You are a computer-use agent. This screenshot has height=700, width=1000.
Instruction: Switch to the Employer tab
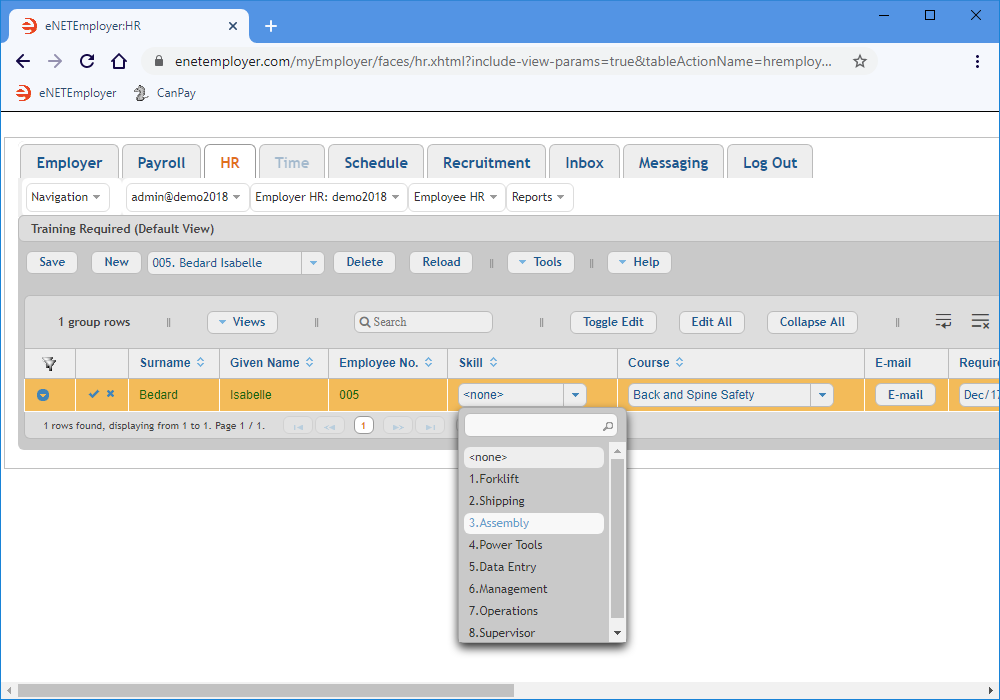(70, 162)
